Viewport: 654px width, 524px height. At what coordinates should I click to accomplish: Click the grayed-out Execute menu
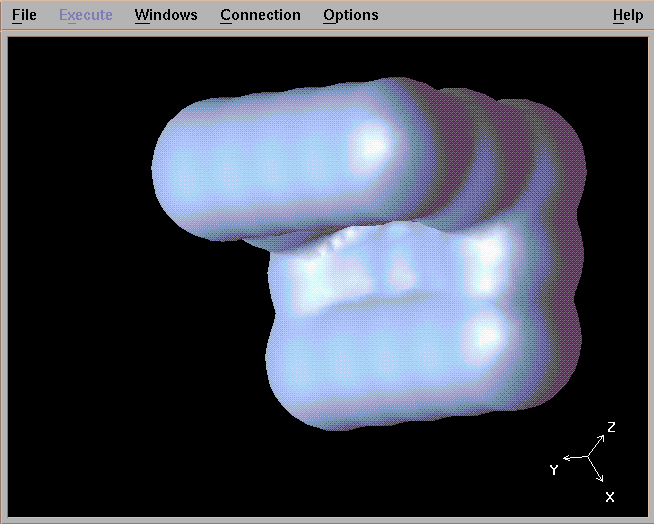85,15
